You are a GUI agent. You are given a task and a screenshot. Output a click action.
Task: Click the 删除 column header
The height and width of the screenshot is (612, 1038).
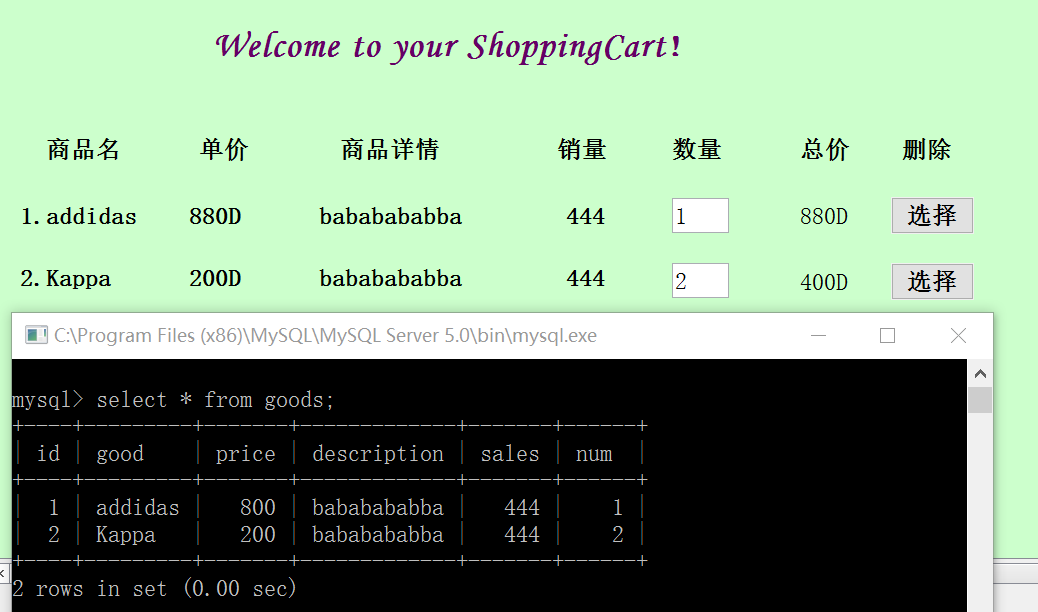click(926, 150)
